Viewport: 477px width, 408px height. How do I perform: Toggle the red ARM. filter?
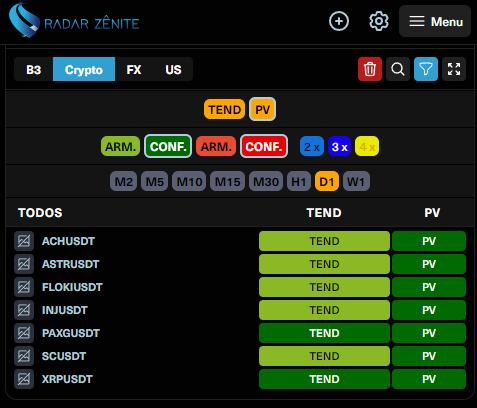coord(216,146)
